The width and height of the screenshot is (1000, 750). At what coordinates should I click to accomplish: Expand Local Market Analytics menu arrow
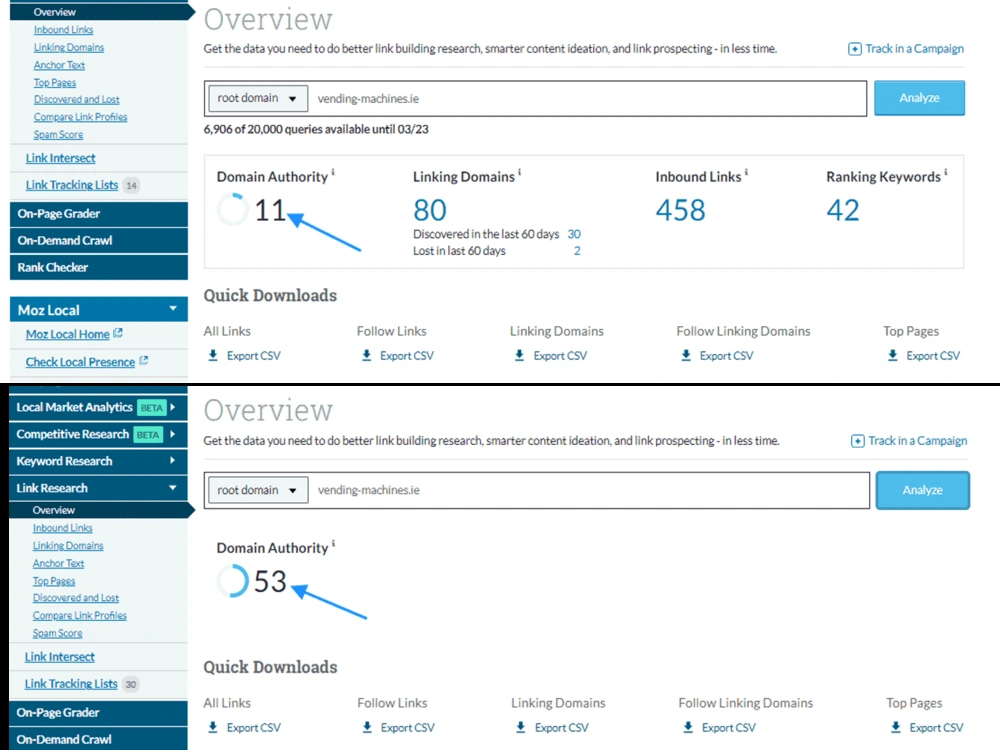[172, 407]
